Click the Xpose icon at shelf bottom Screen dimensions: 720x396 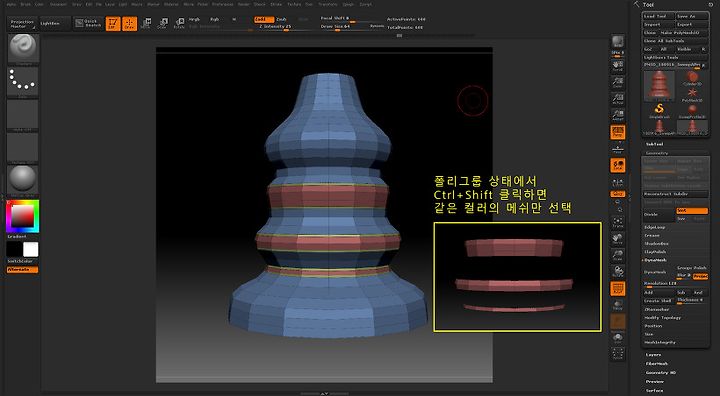click(618, 354)
